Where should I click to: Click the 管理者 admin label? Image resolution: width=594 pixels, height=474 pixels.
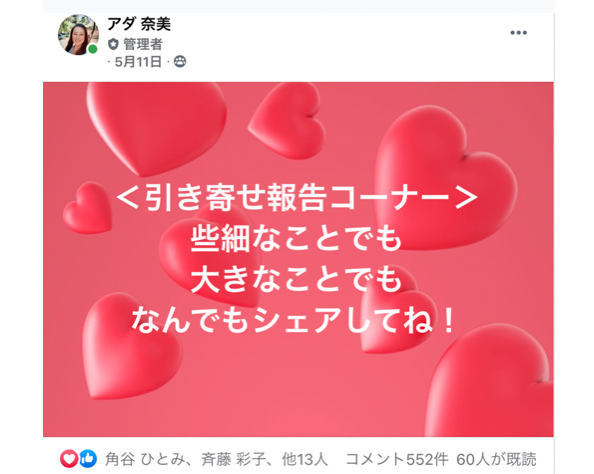click(x=143, y=44)
